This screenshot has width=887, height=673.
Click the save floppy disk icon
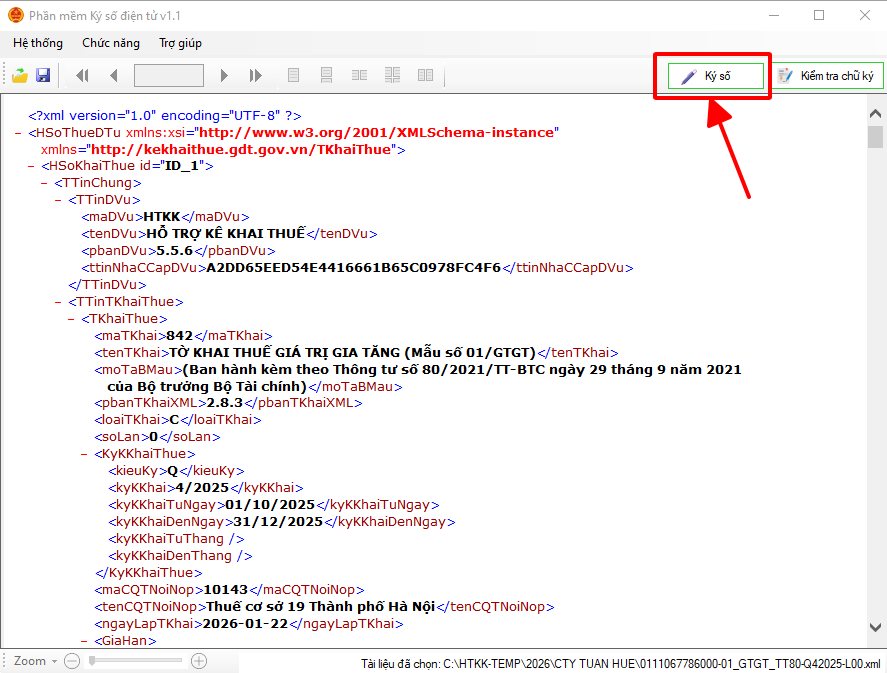[x=43, y=76]
